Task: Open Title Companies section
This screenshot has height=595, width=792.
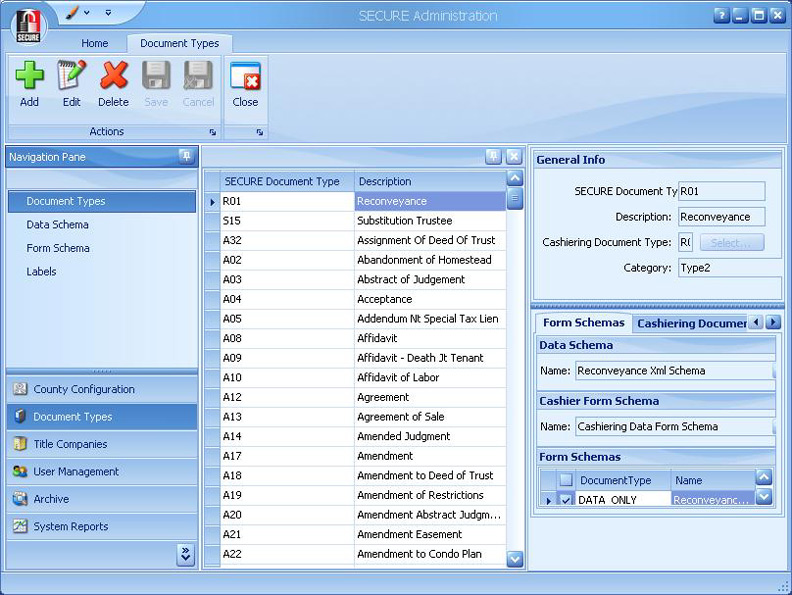Action: (x=70, y=444)
